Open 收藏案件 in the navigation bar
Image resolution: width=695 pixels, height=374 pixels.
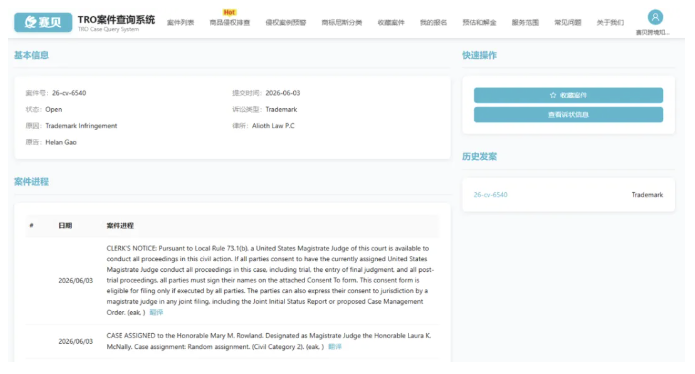coord(391,23)
